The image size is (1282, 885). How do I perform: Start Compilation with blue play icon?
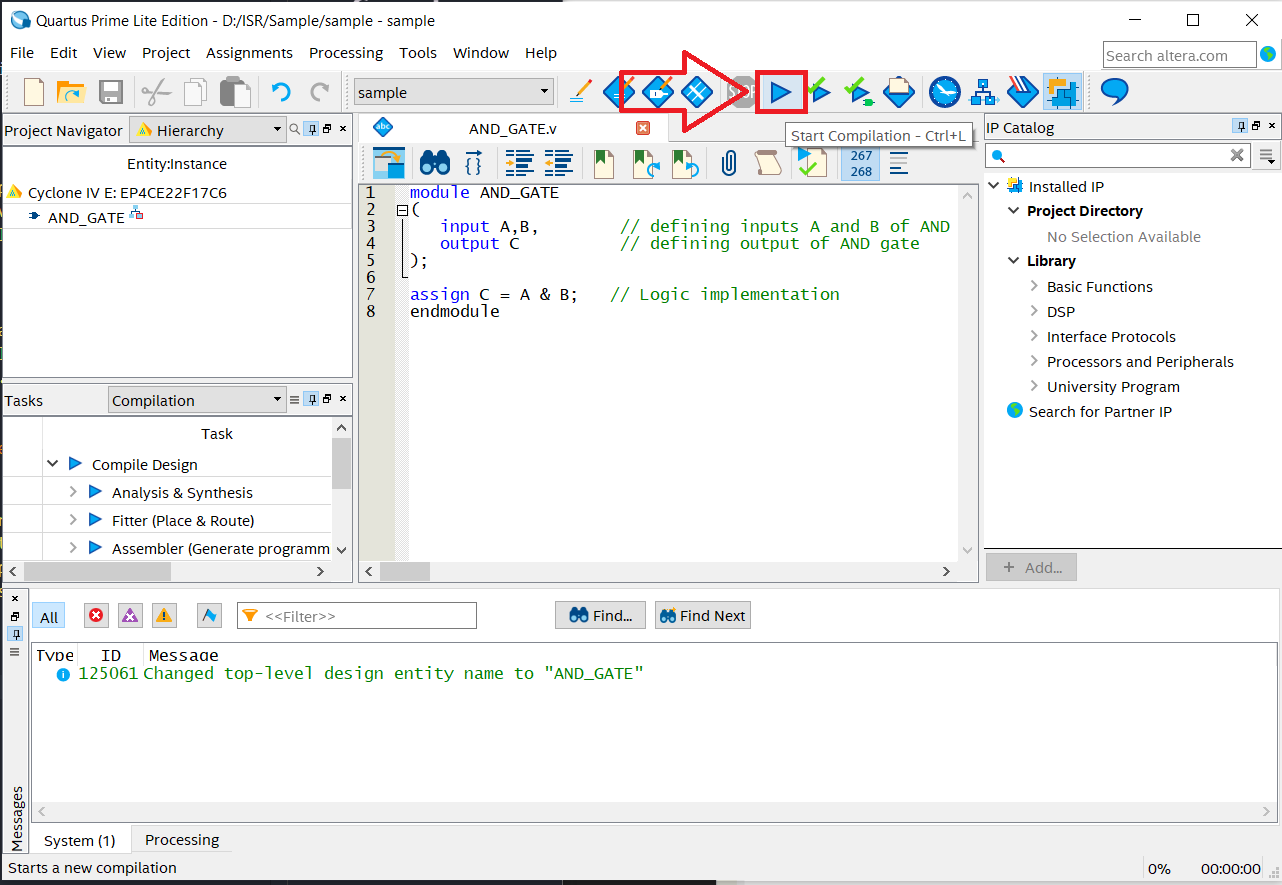click(781, 93)
